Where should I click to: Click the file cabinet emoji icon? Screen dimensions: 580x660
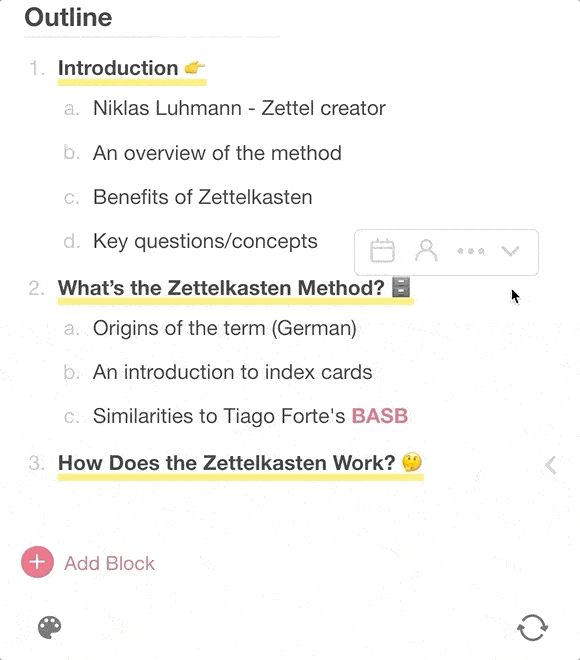pyautogui.click(x=401, y=287)
